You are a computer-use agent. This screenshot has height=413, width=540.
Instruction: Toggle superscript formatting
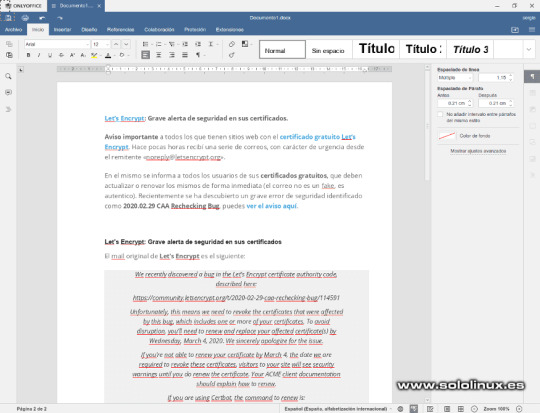tap(72, 55)
